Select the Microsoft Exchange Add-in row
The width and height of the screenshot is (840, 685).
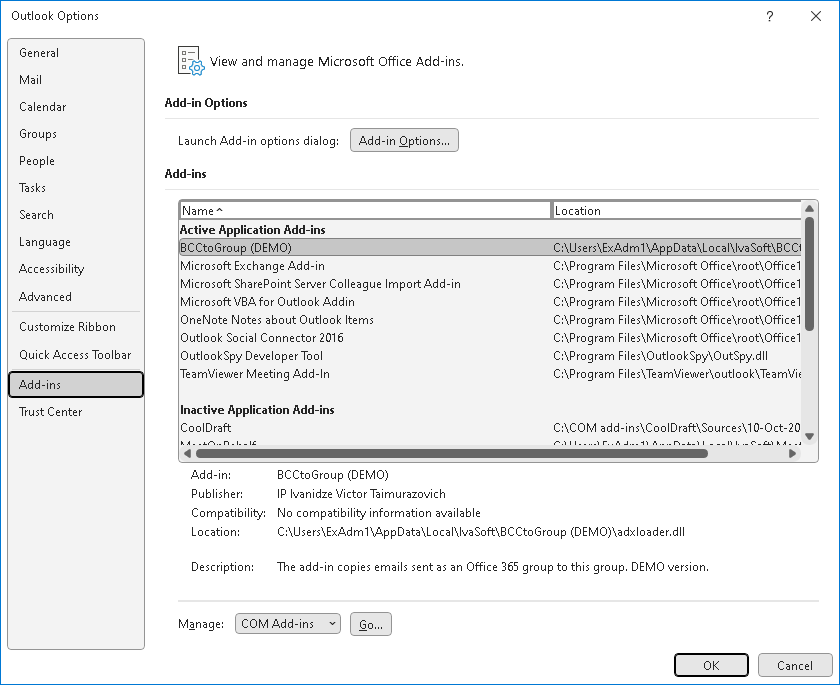point(490,266)
